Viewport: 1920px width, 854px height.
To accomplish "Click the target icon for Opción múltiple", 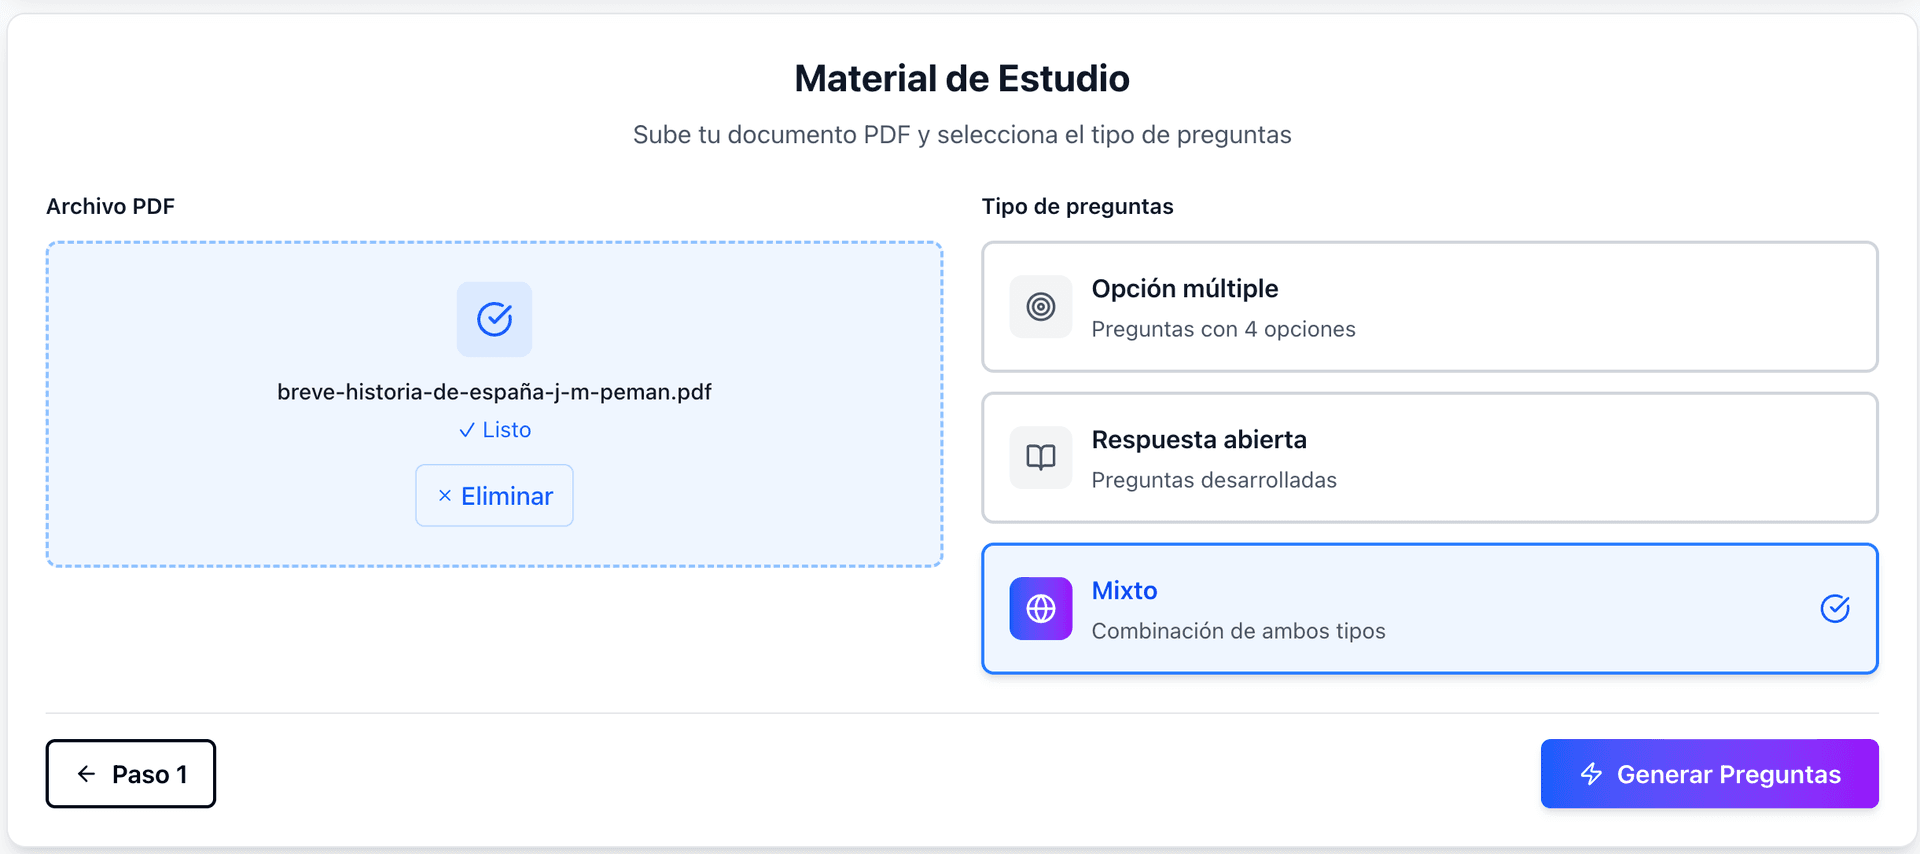I will [x=1040, y=307].
